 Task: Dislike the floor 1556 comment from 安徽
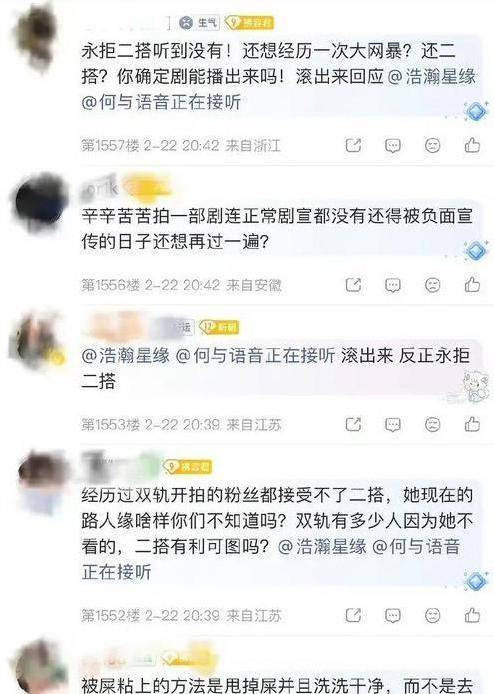tap(432, 285)
